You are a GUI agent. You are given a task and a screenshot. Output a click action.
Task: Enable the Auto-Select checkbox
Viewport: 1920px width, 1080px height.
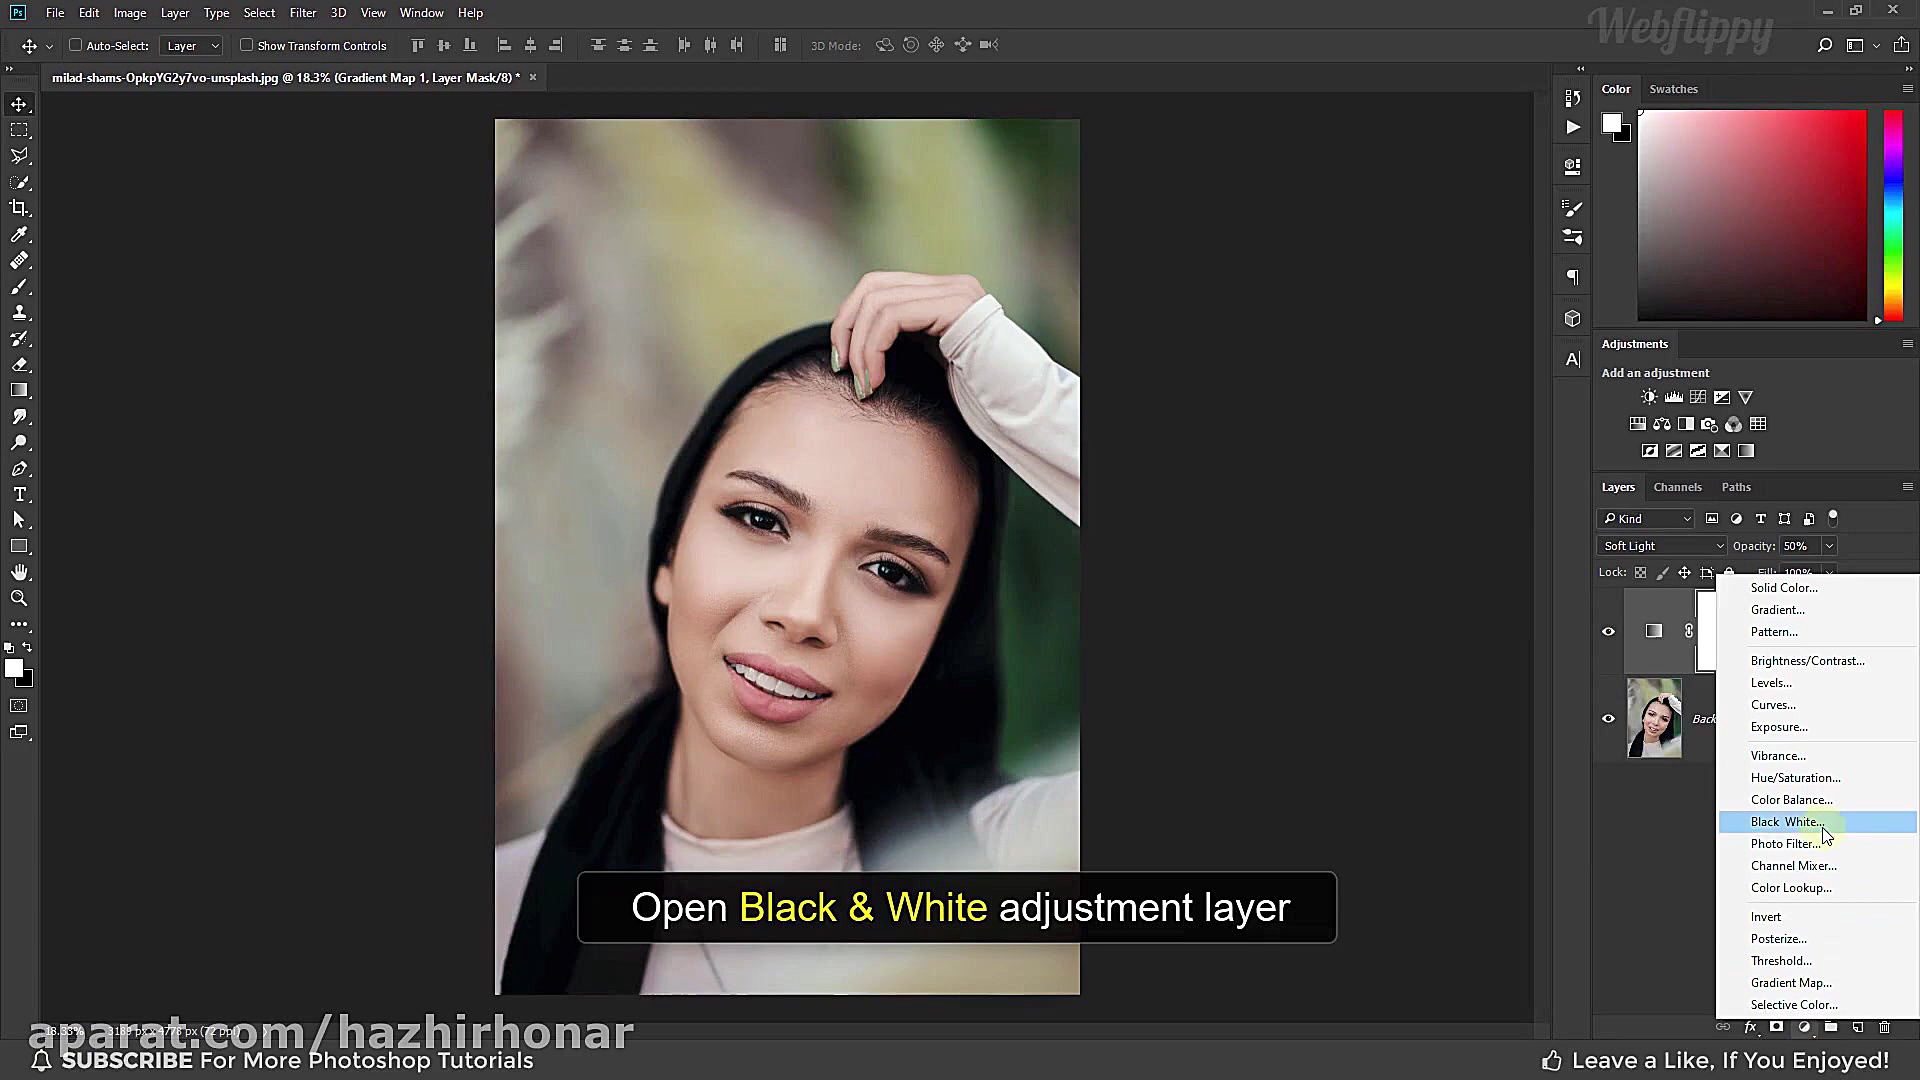(x=75, y=45)
